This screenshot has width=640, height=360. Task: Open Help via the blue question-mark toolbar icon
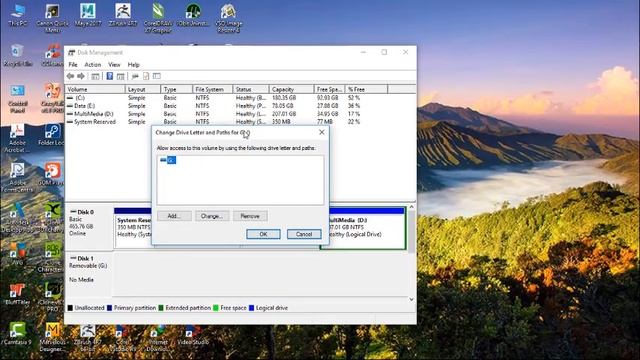(x=109, y=76)
